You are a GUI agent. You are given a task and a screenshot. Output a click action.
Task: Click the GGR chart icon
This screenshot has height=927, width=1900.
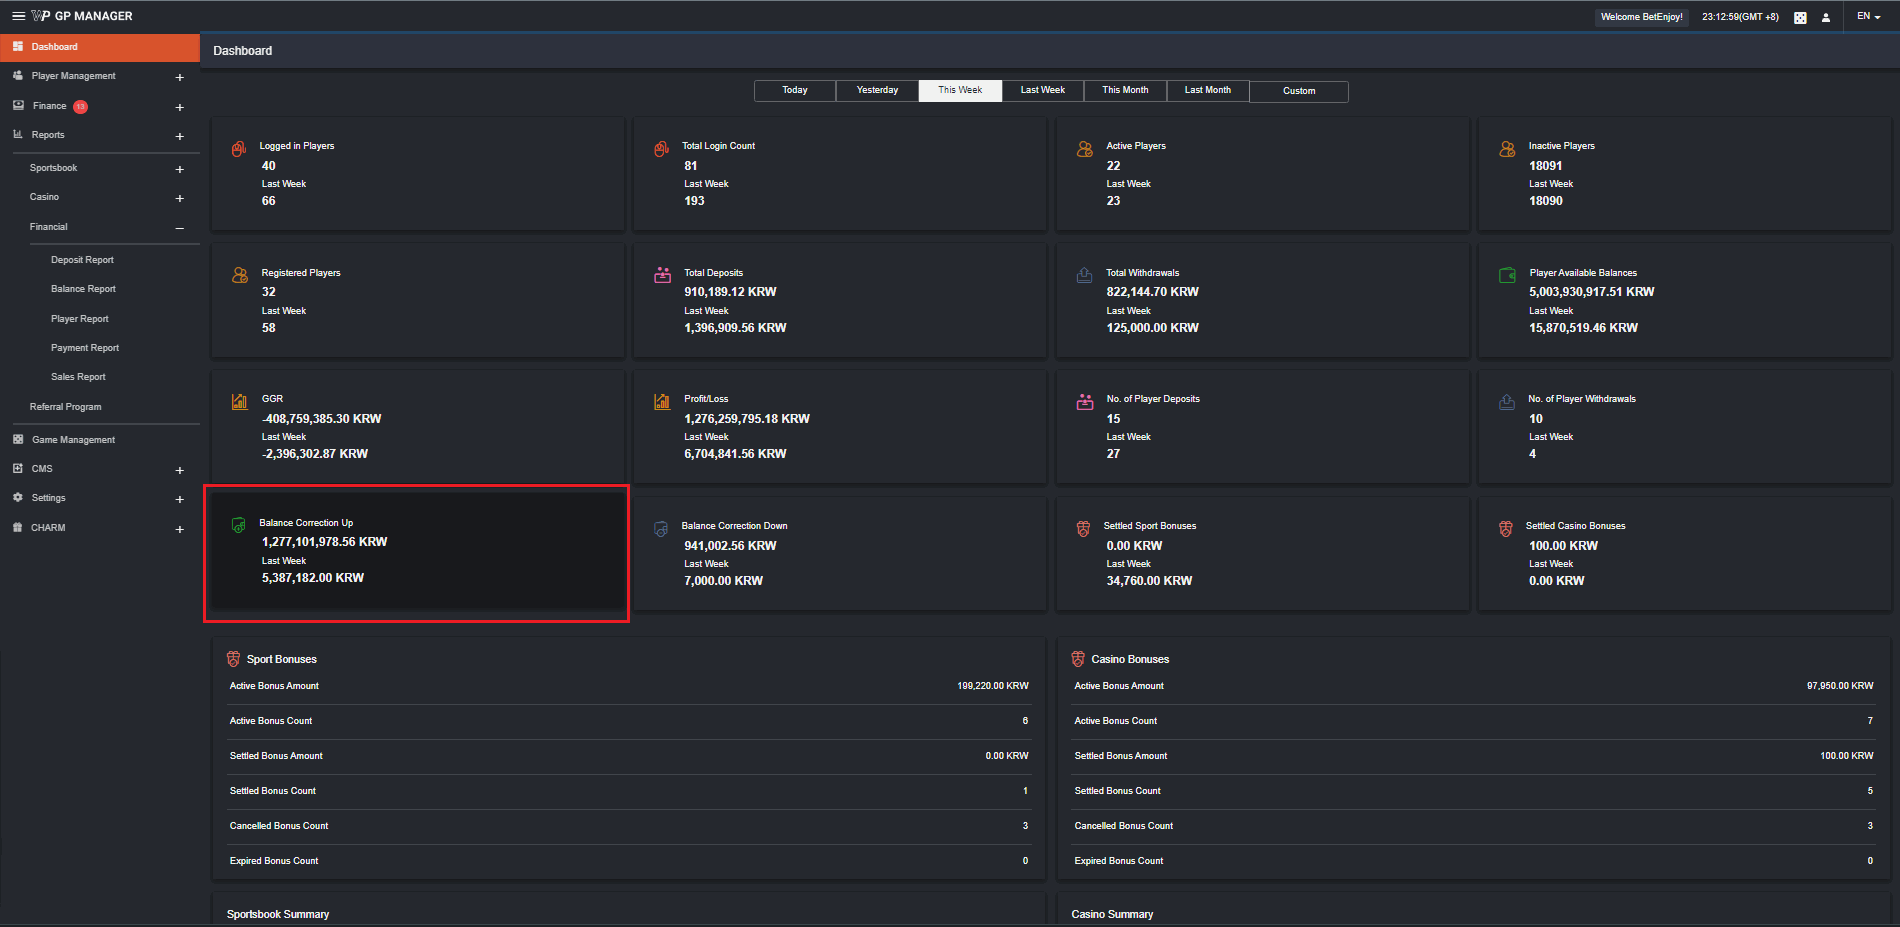240,402
